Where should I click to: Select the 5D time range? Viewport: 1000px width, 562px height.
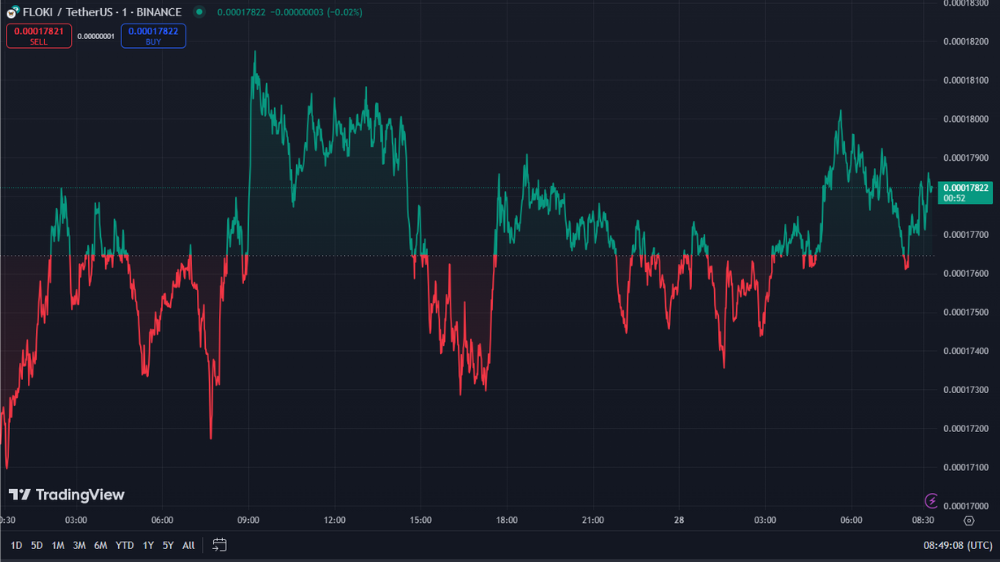tap(36, 545)
